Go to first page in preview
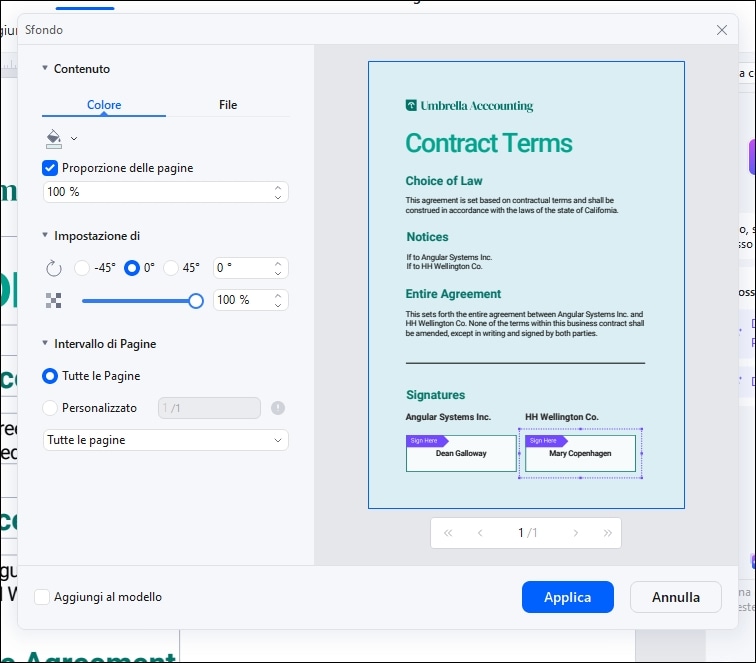756x663 pixels. pyautogui.click(x=448, y=533)
